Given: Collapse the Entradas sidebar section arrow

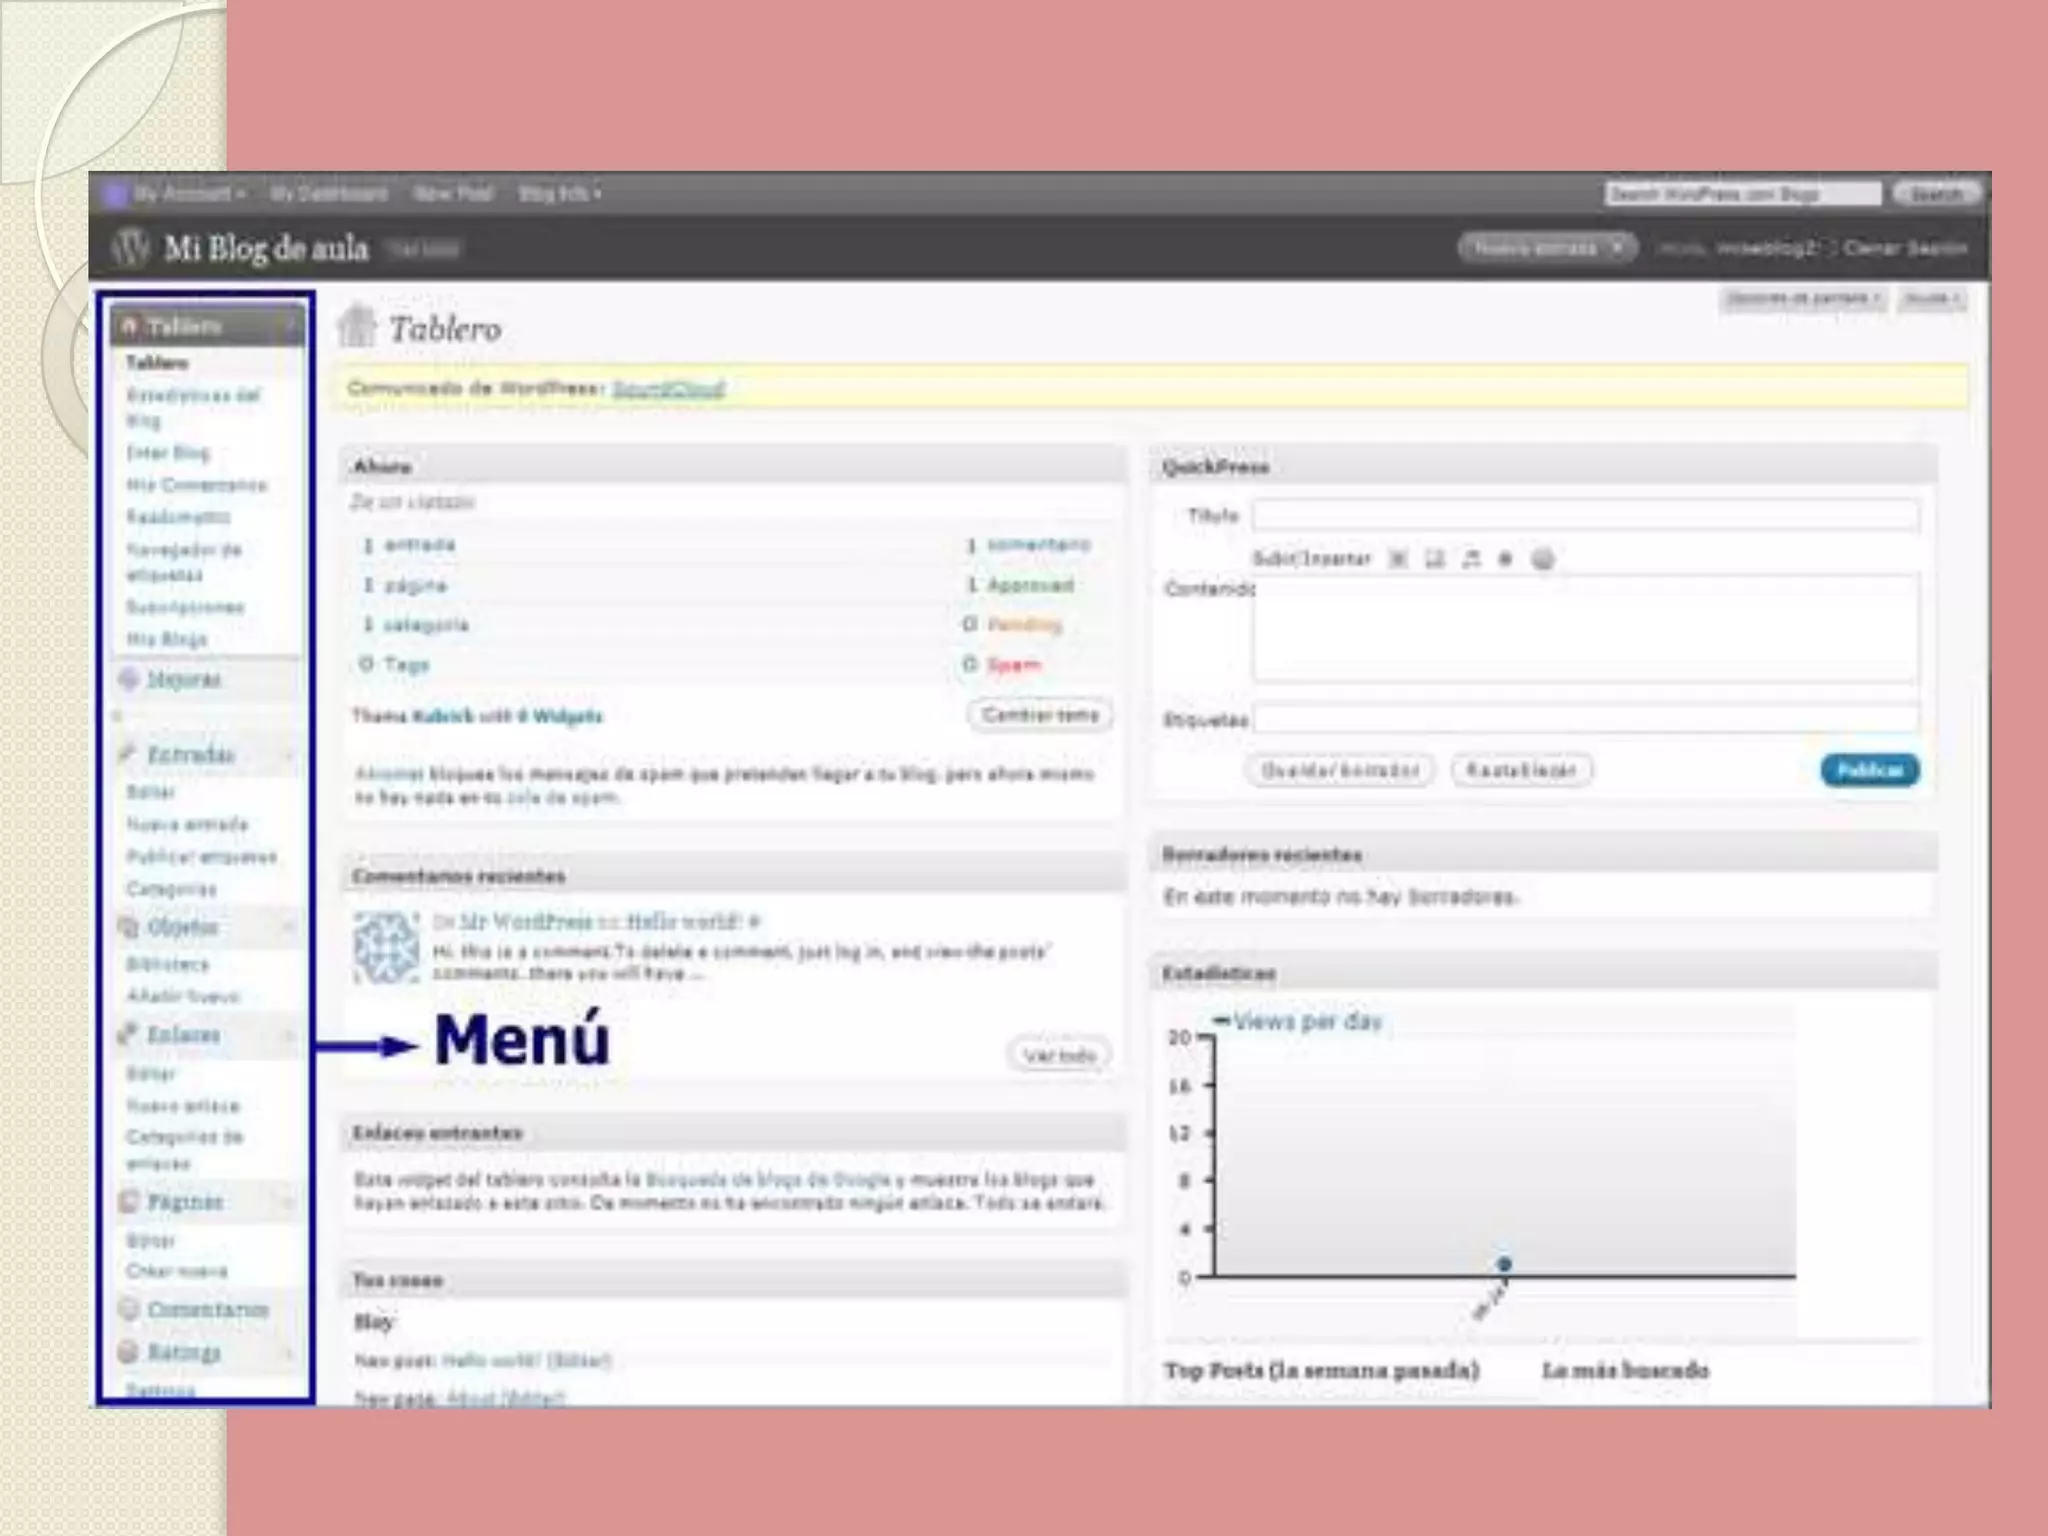Looking at the screenshot, I should click(290, 755).
